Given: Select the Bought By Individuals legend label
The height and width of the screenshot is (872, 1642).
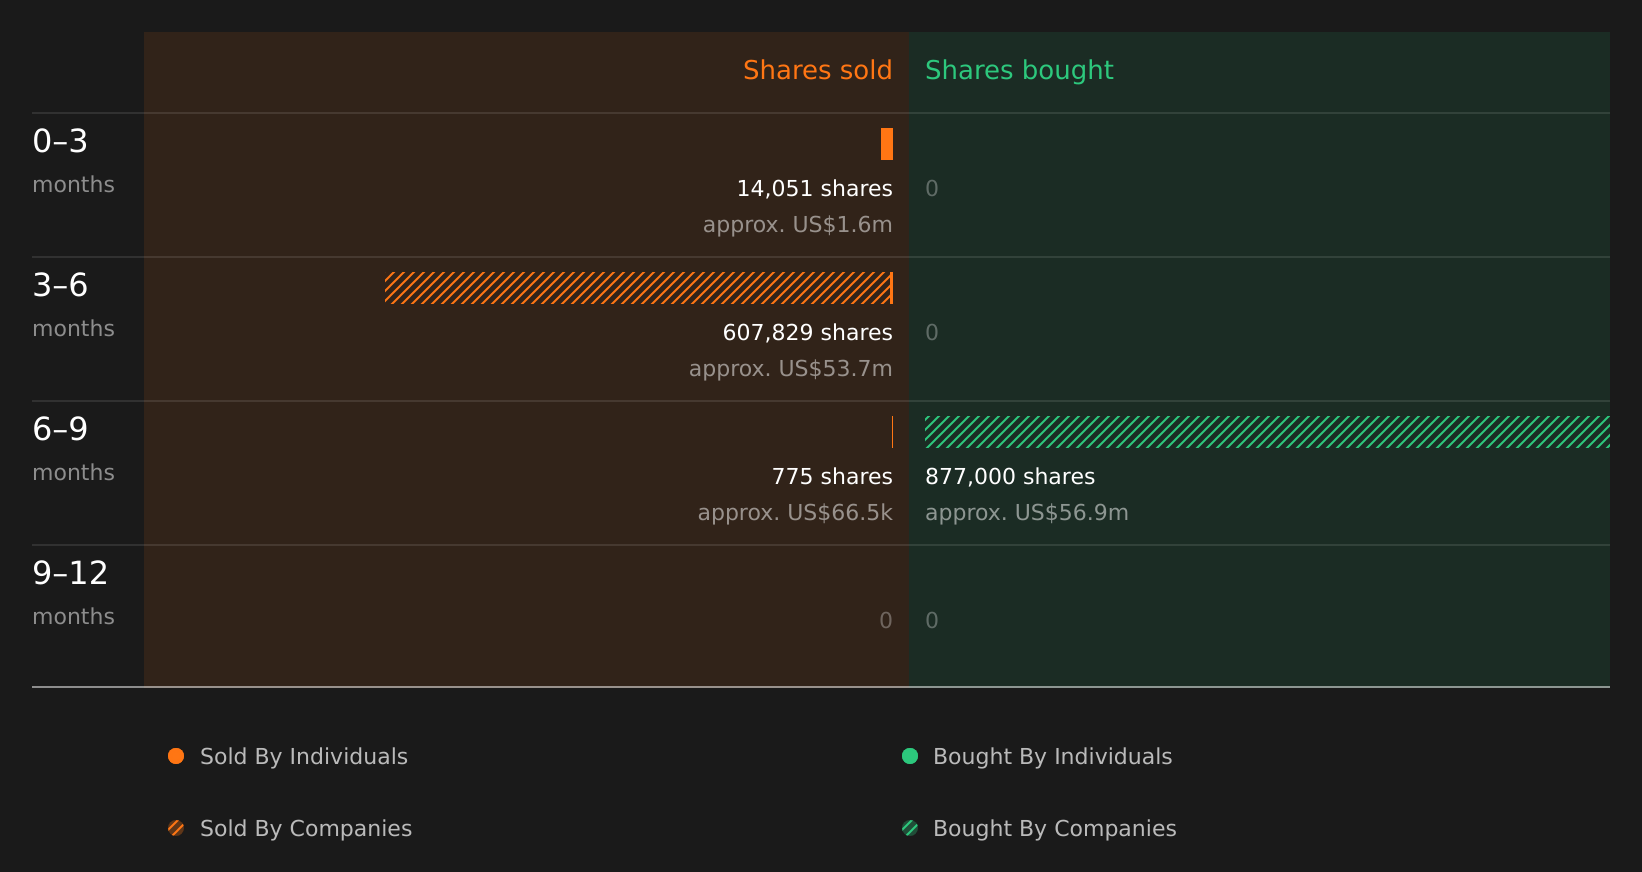Looking at the screenshot, I should (x=1052, y=757).
